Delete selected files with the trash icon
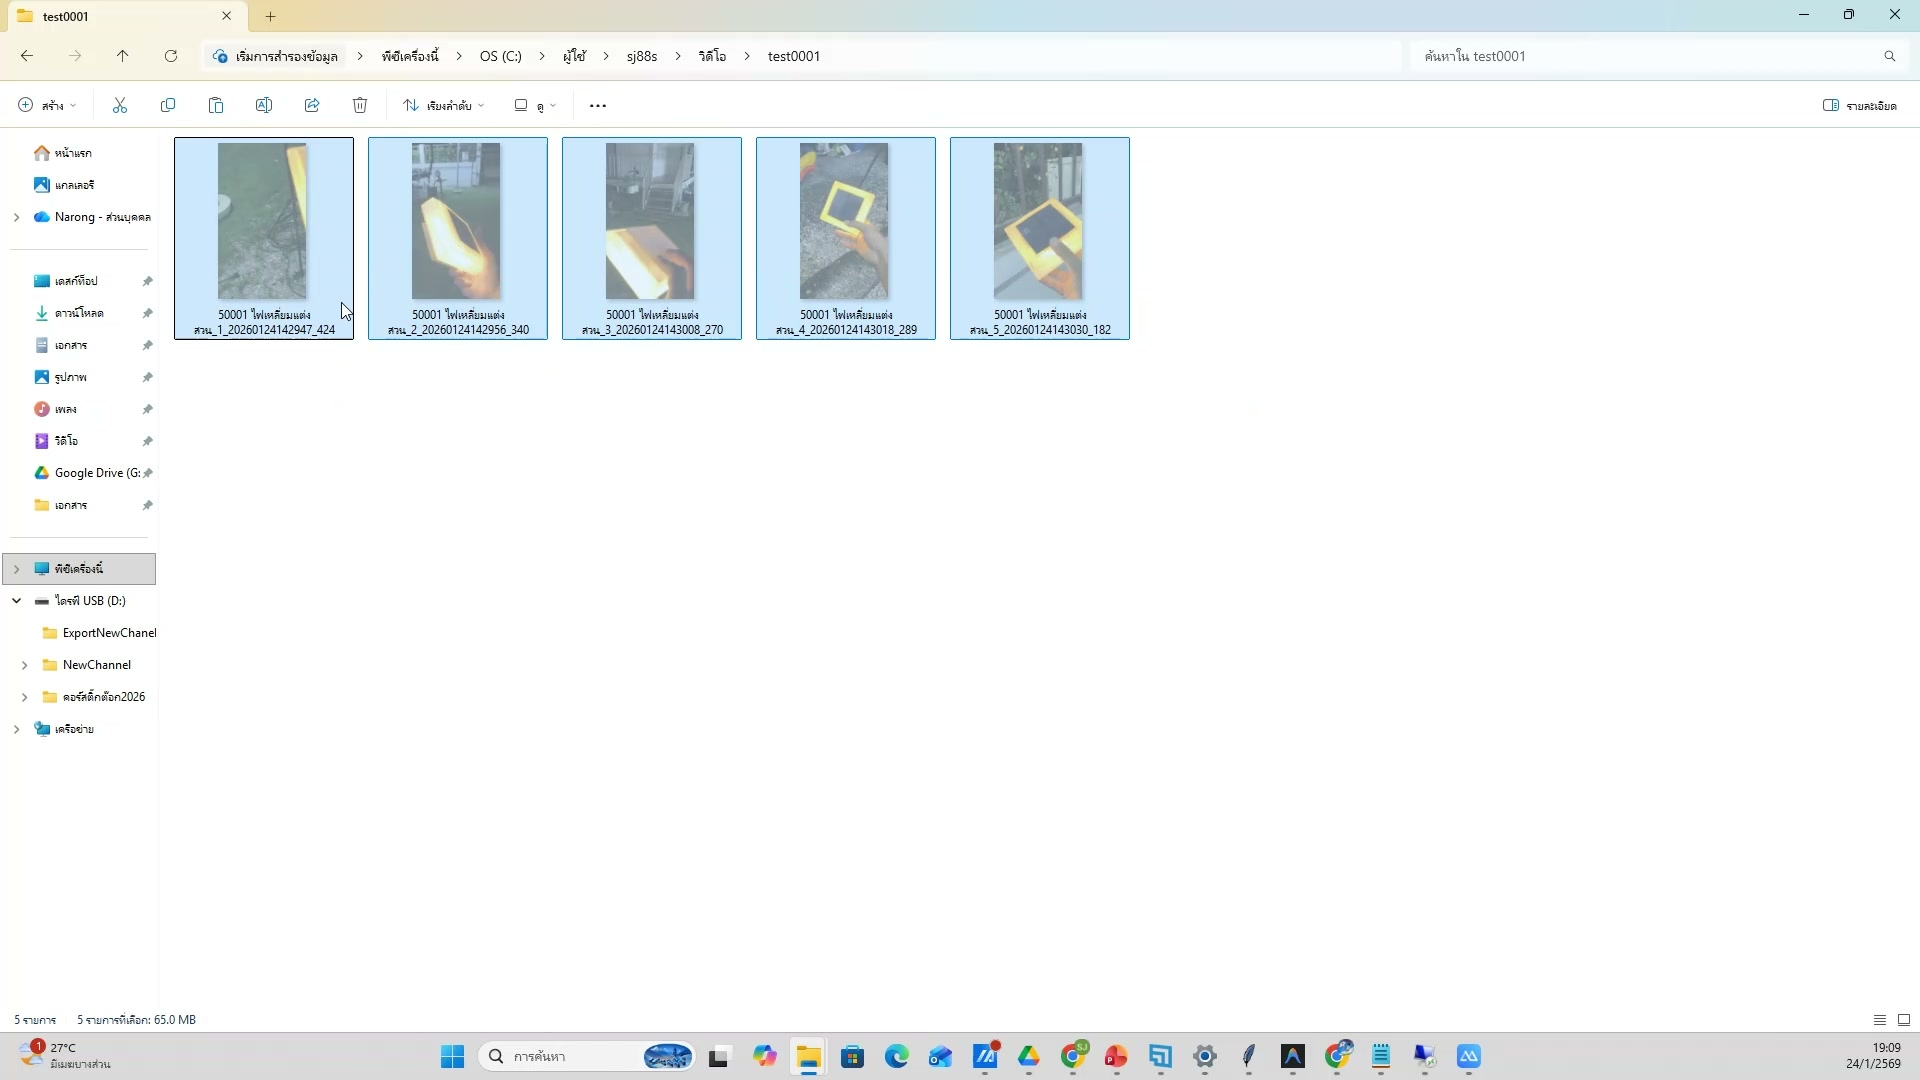This screenshot has width=1920, height=1080. tap(360, 105)
